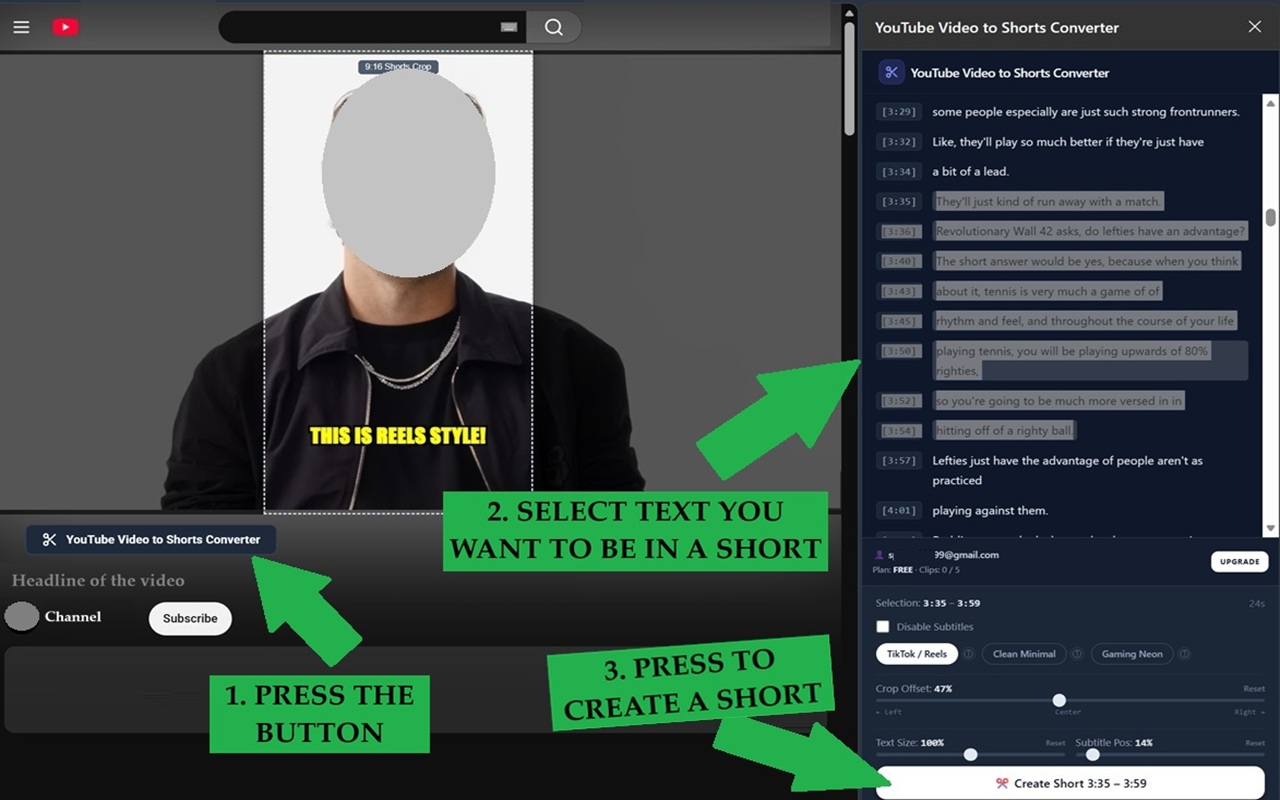1280x800 pixels.
Task: Click the 'Channel' name text
Action: (x=73, y=617)
